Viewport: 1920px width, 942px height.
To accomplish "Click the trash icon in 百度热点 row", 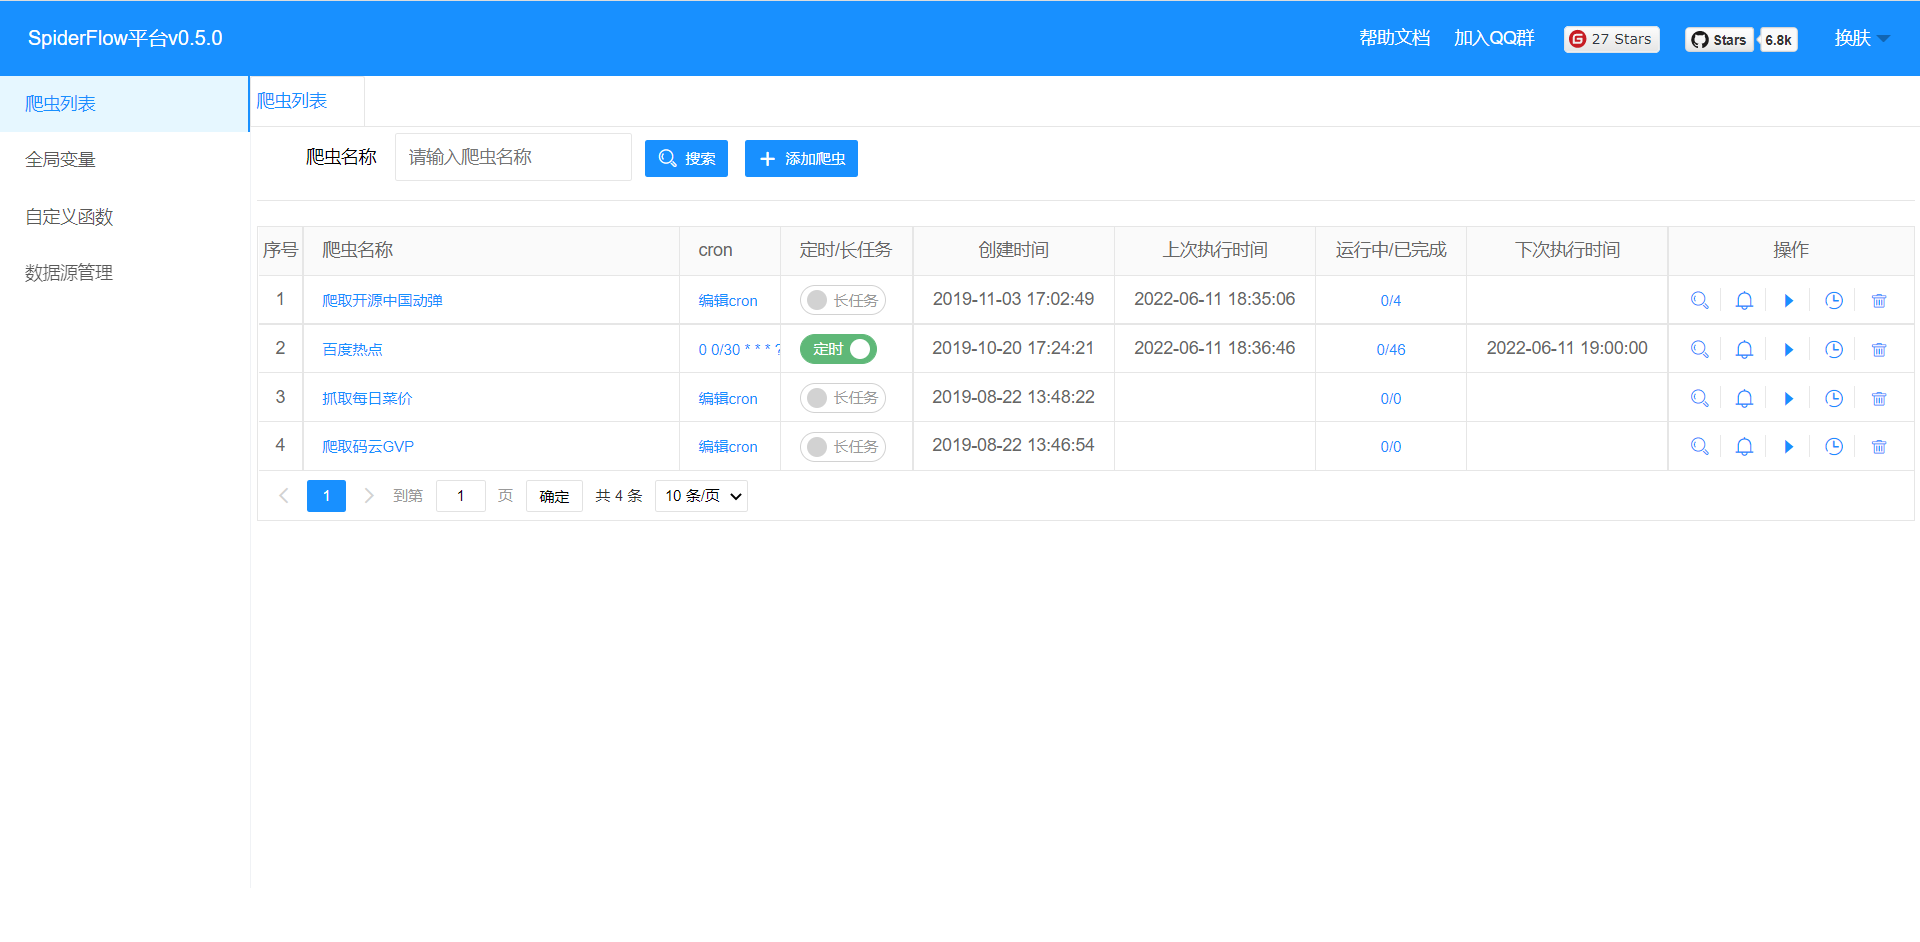I will (1878, 349).
